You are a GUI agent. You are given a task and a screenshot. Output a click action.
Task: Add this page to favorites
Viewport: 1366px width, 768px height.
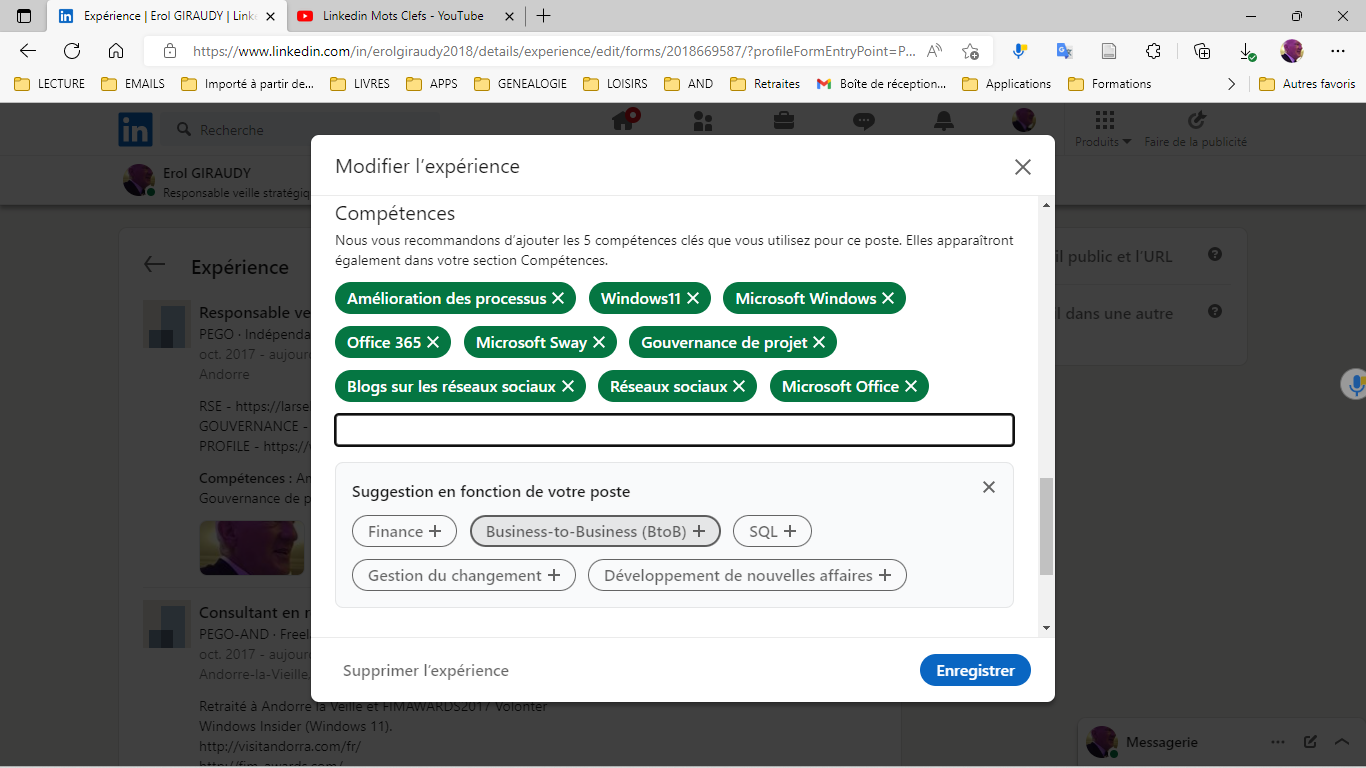click(x=970, y=51)
